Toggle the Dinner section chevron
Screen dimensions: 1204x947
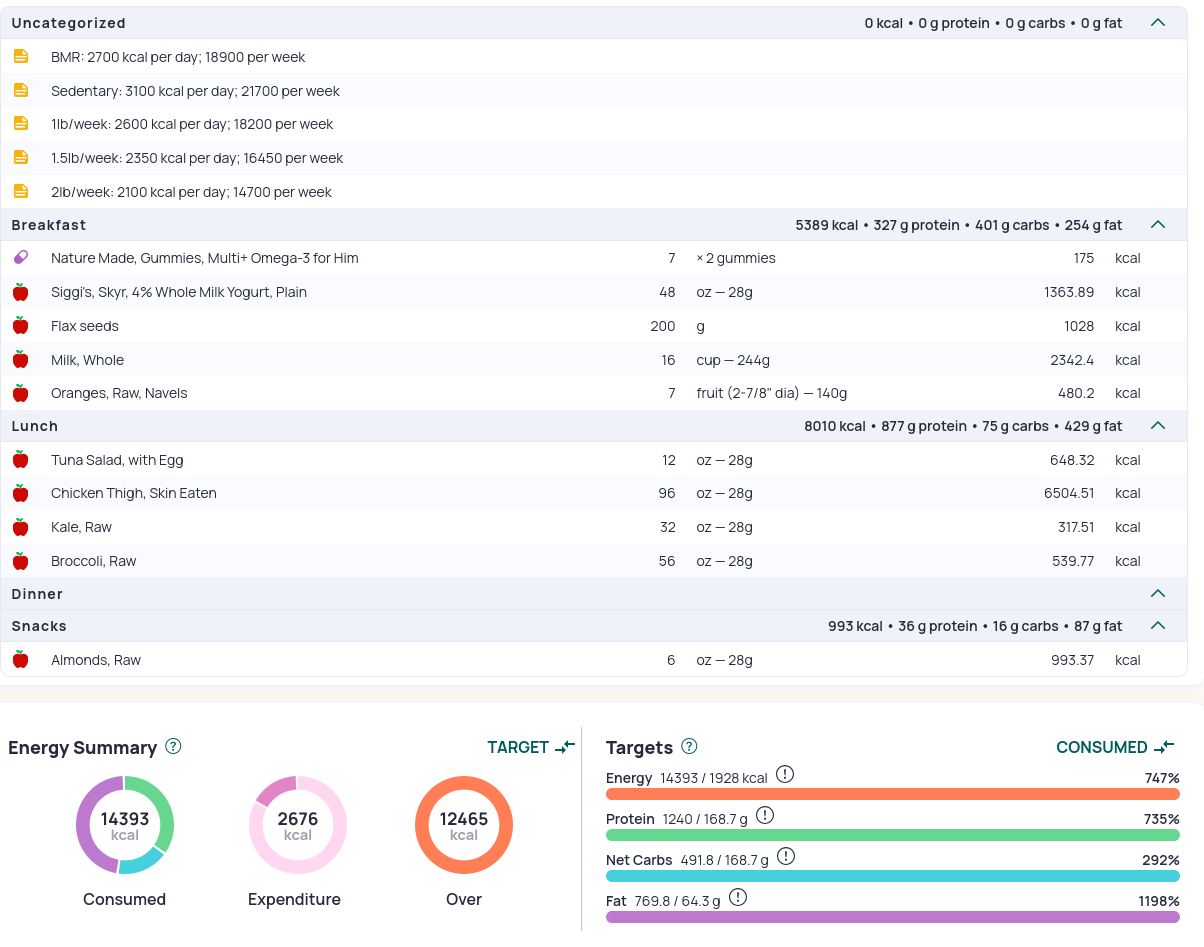coord(1158,594)
